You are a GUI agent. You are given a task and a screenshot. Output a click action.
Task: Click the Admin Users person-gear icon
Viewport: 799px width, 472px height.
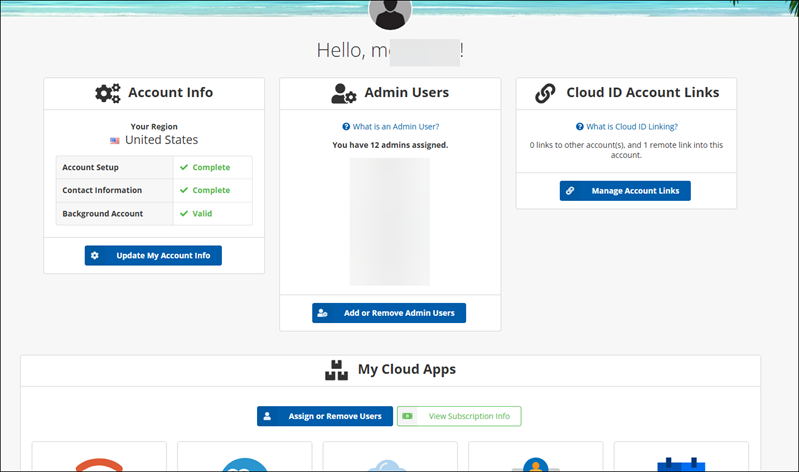point(344,93)
